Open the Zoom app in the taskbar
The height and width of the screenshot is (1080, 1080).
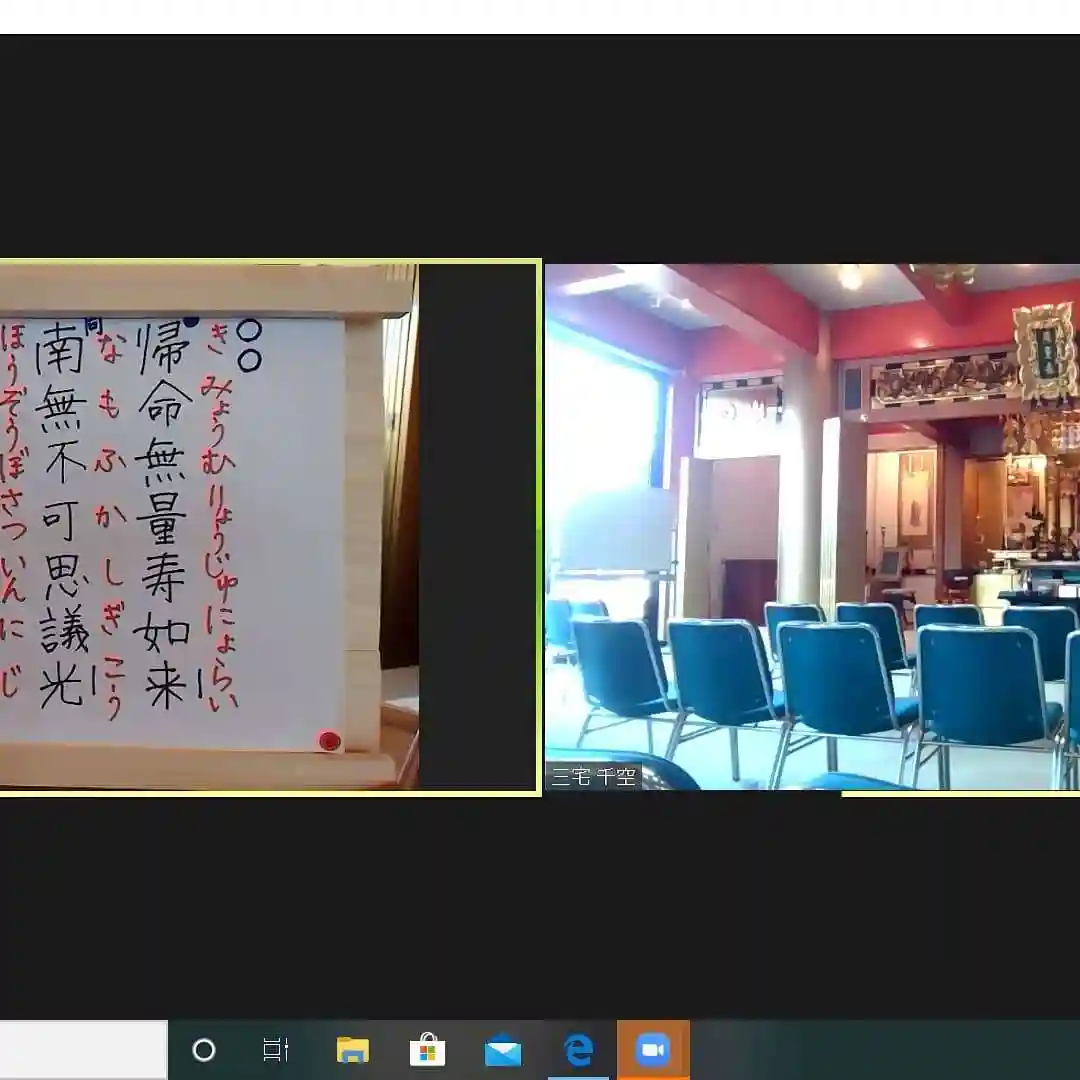click(x=653, y=1050)
